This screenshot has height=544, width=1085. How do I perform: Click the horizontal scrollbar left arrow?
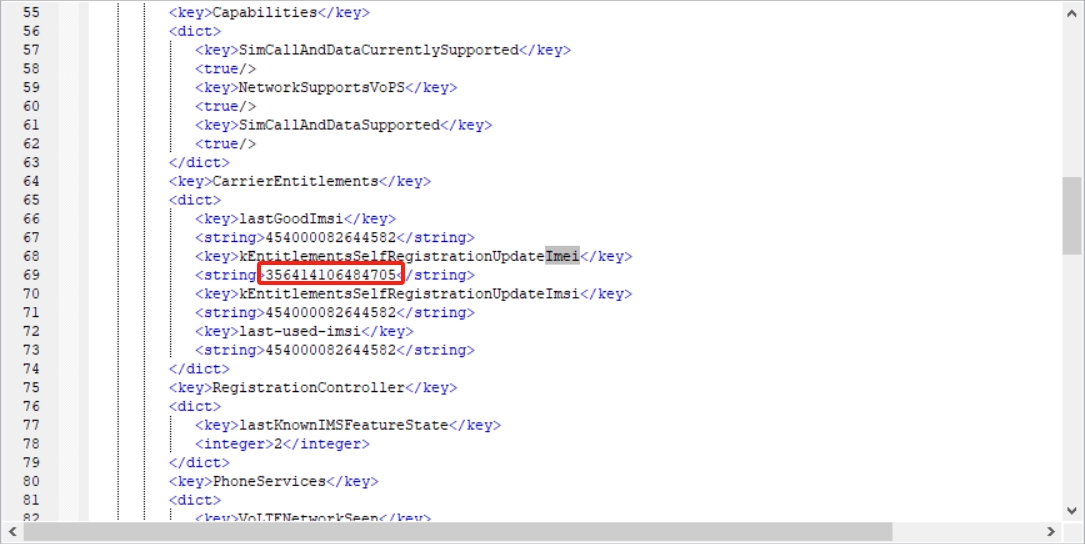point(11,532)
